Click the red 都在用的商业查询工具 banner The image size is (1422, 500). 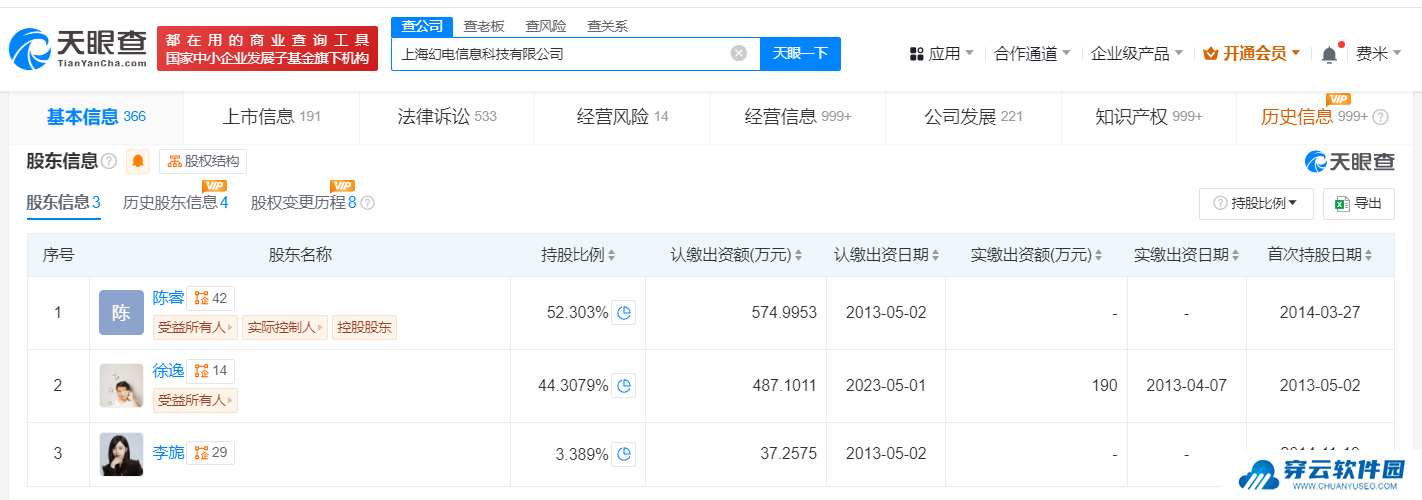[266, 49]
